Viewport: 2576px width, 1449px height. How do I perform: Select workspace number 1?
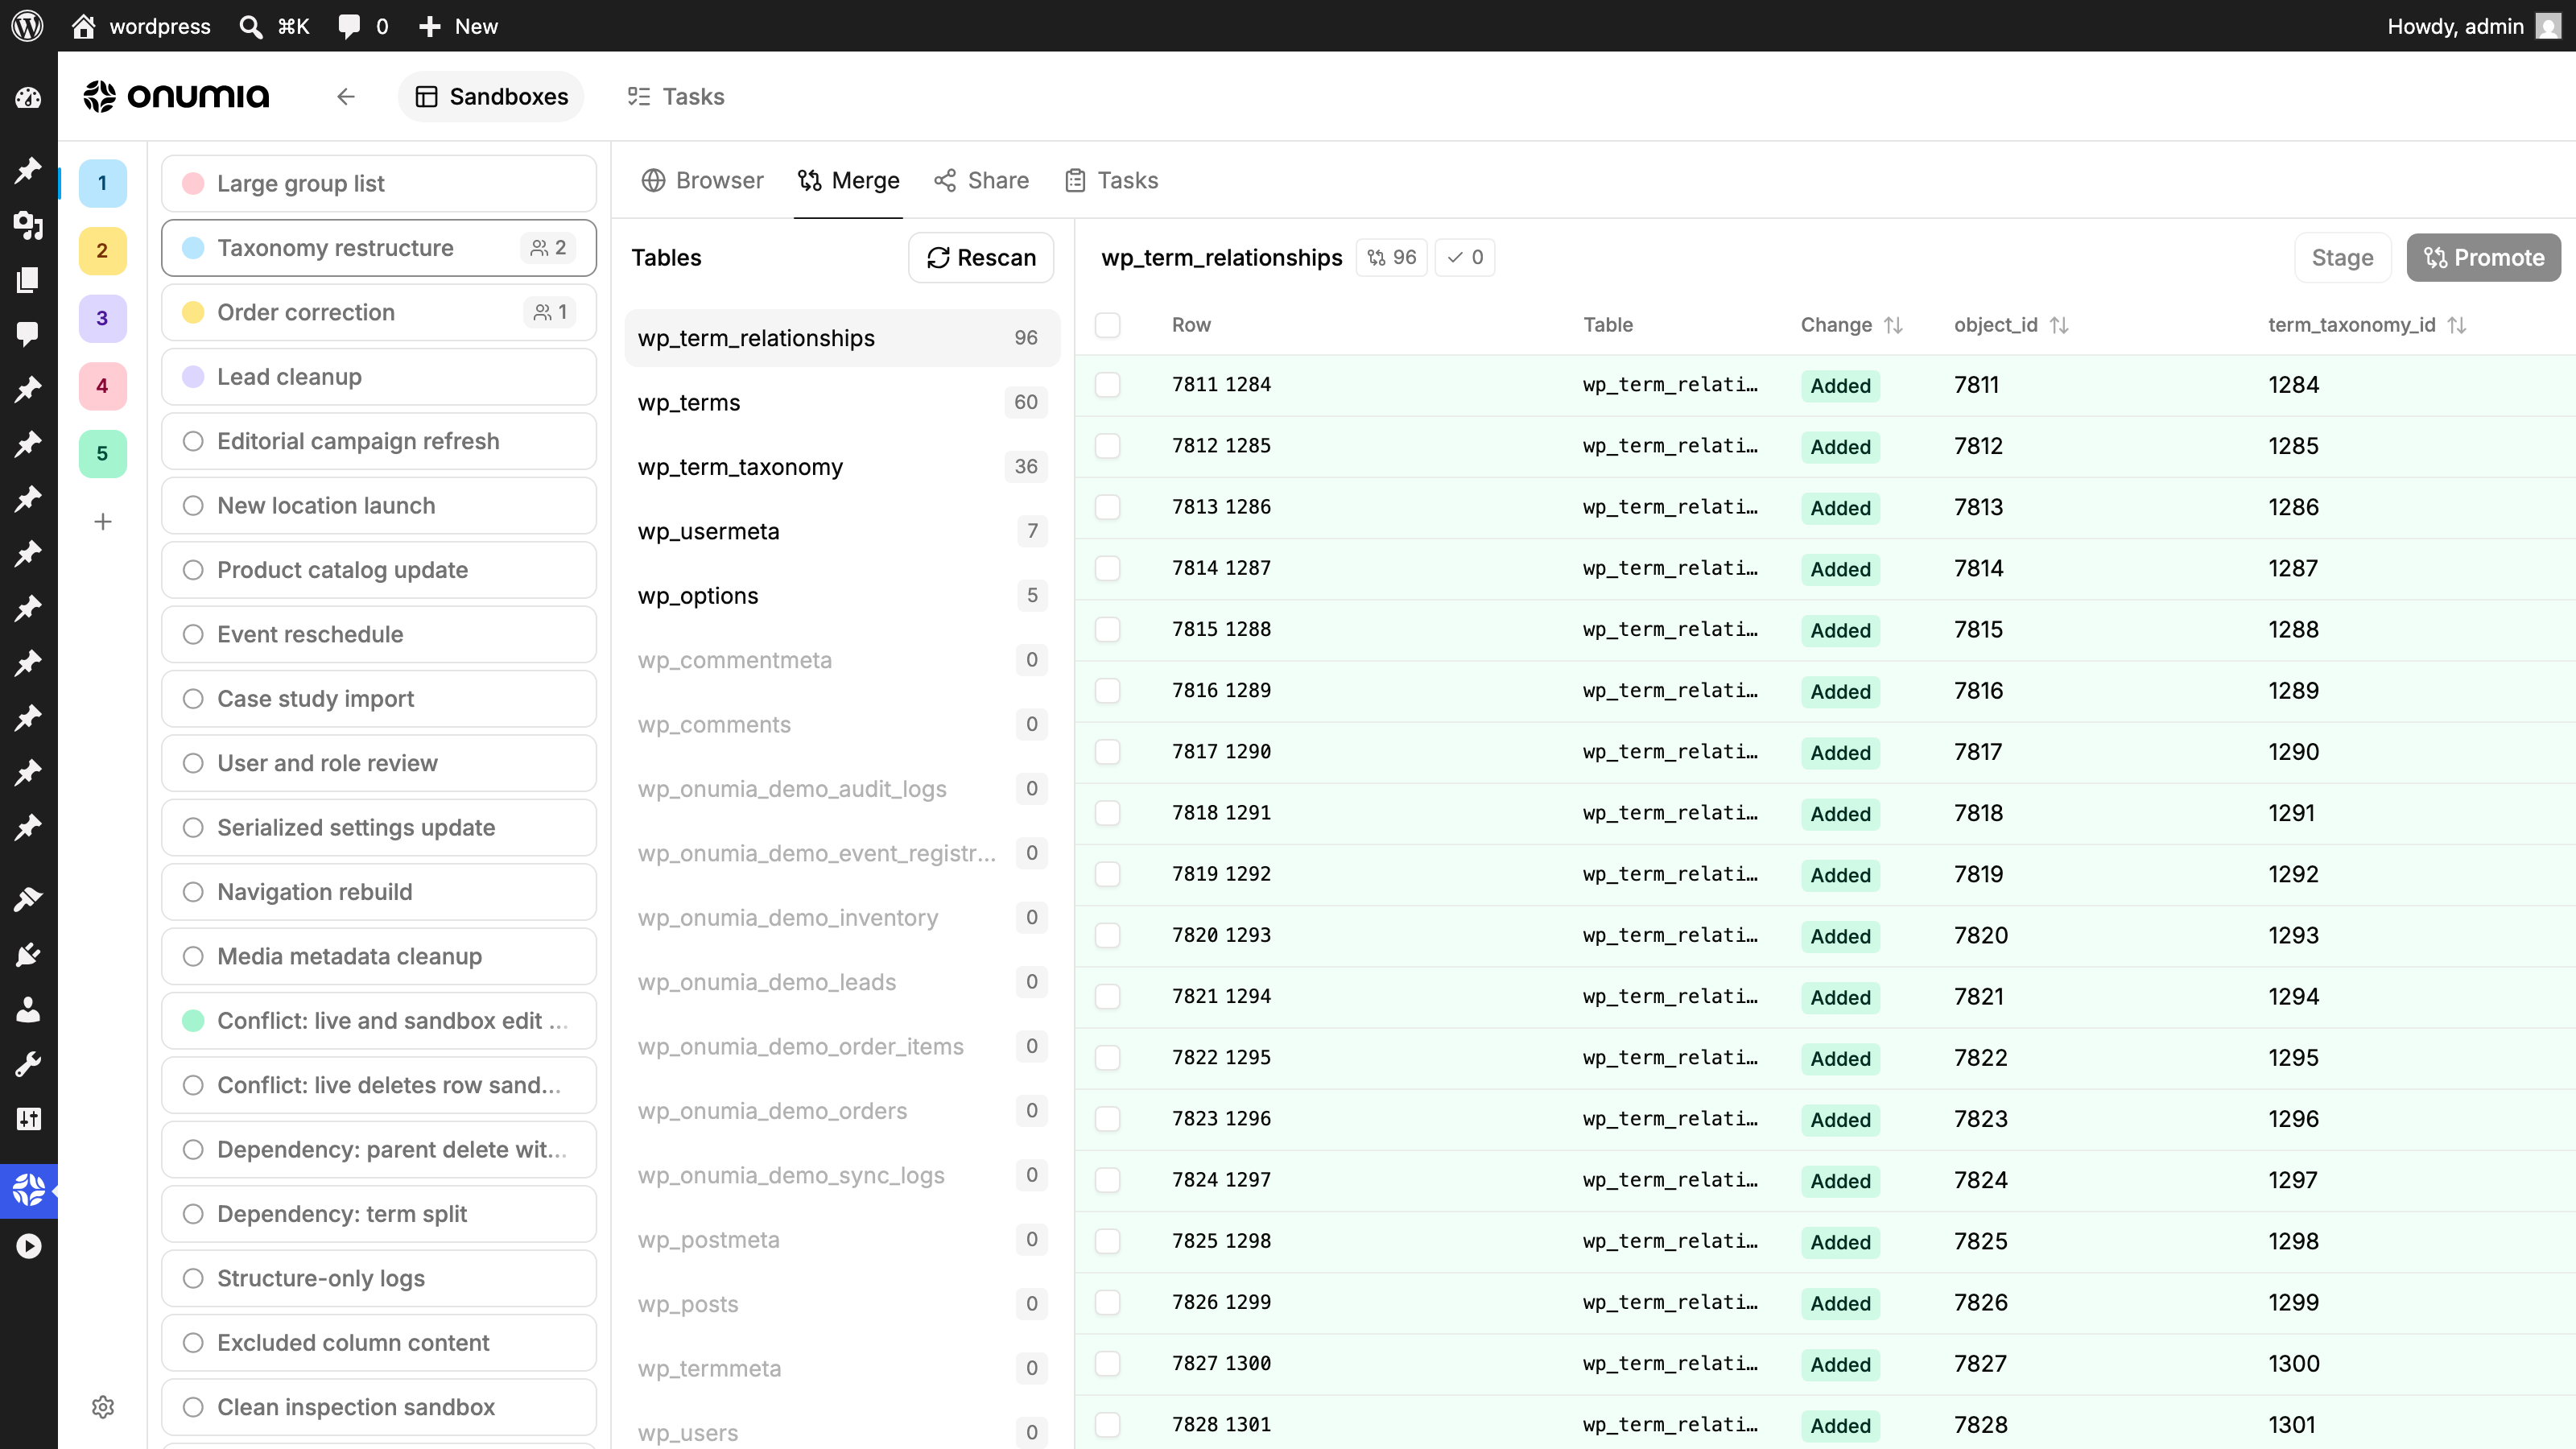102,183
